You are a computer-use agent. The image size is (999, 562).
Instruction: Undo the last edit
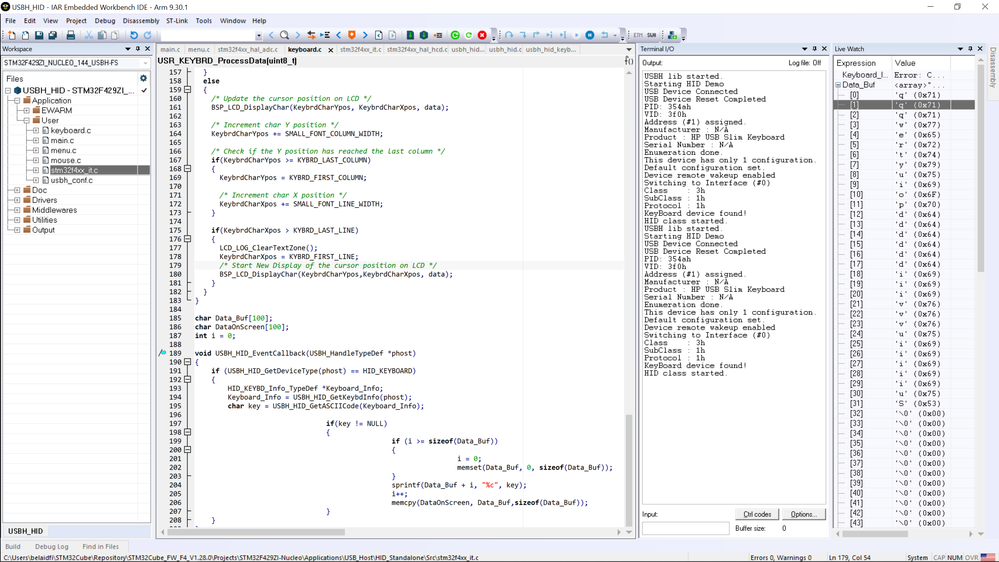(134, 35)
